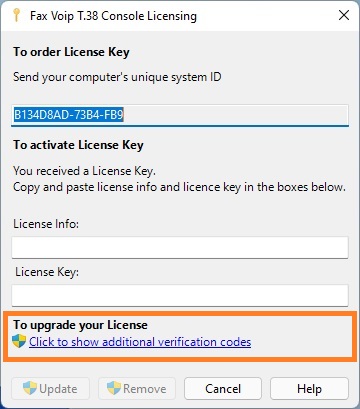The image size is (360, 409).
Task: Open the additional verification codes link
Action: tap(140, 342)
